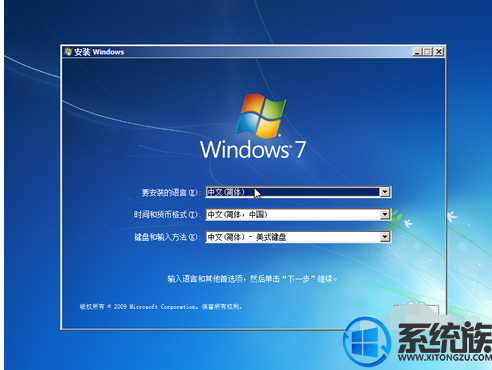Expand the keyboard input method dropdown arrow
The image size is (492, 370).
coord(385,237)
